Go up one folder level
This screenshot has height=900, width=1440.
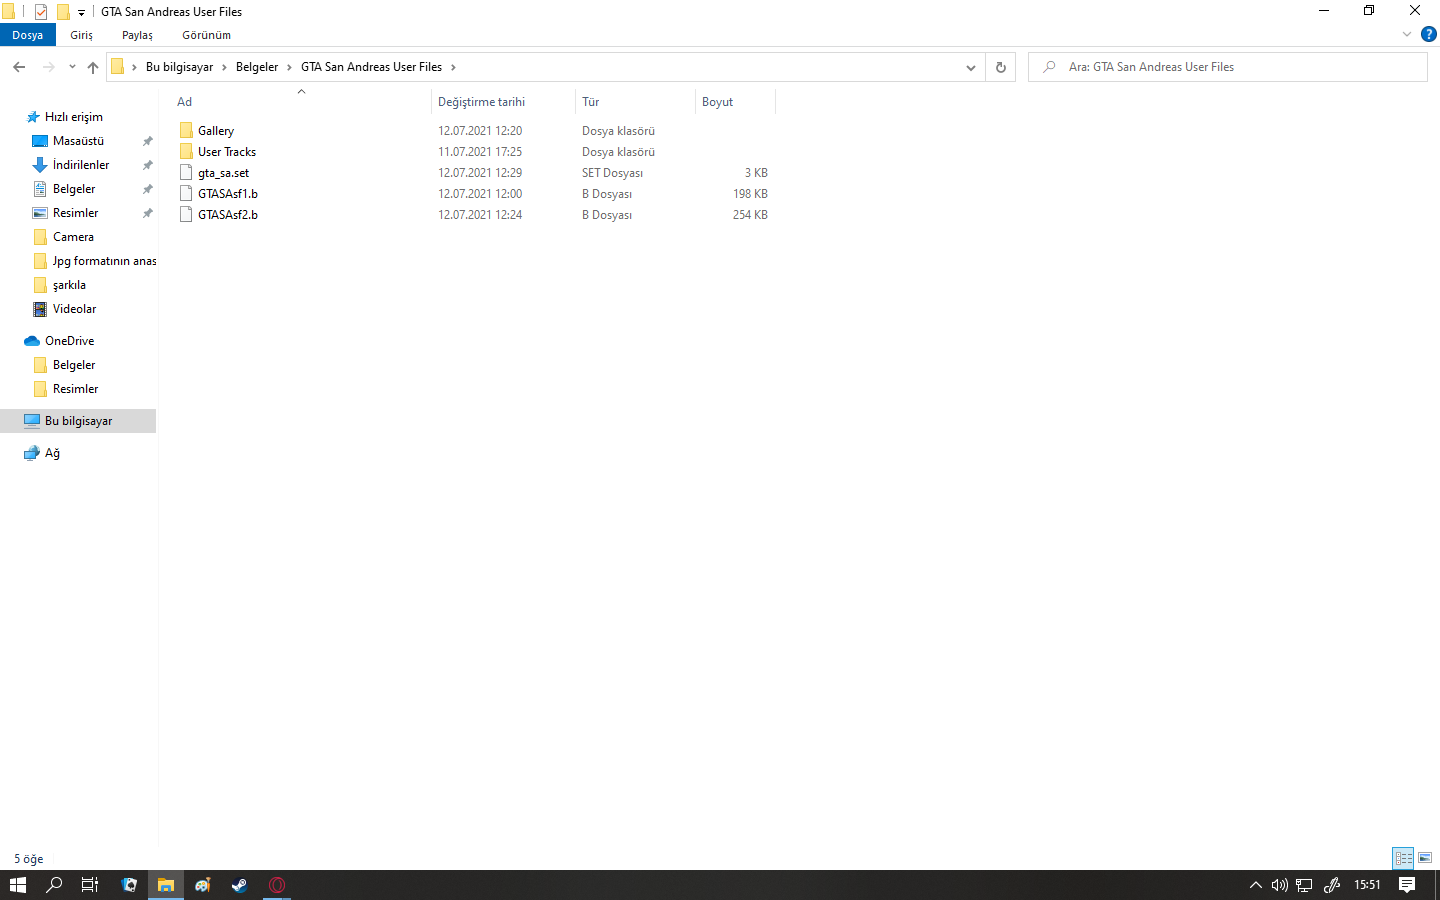[93, 67]
